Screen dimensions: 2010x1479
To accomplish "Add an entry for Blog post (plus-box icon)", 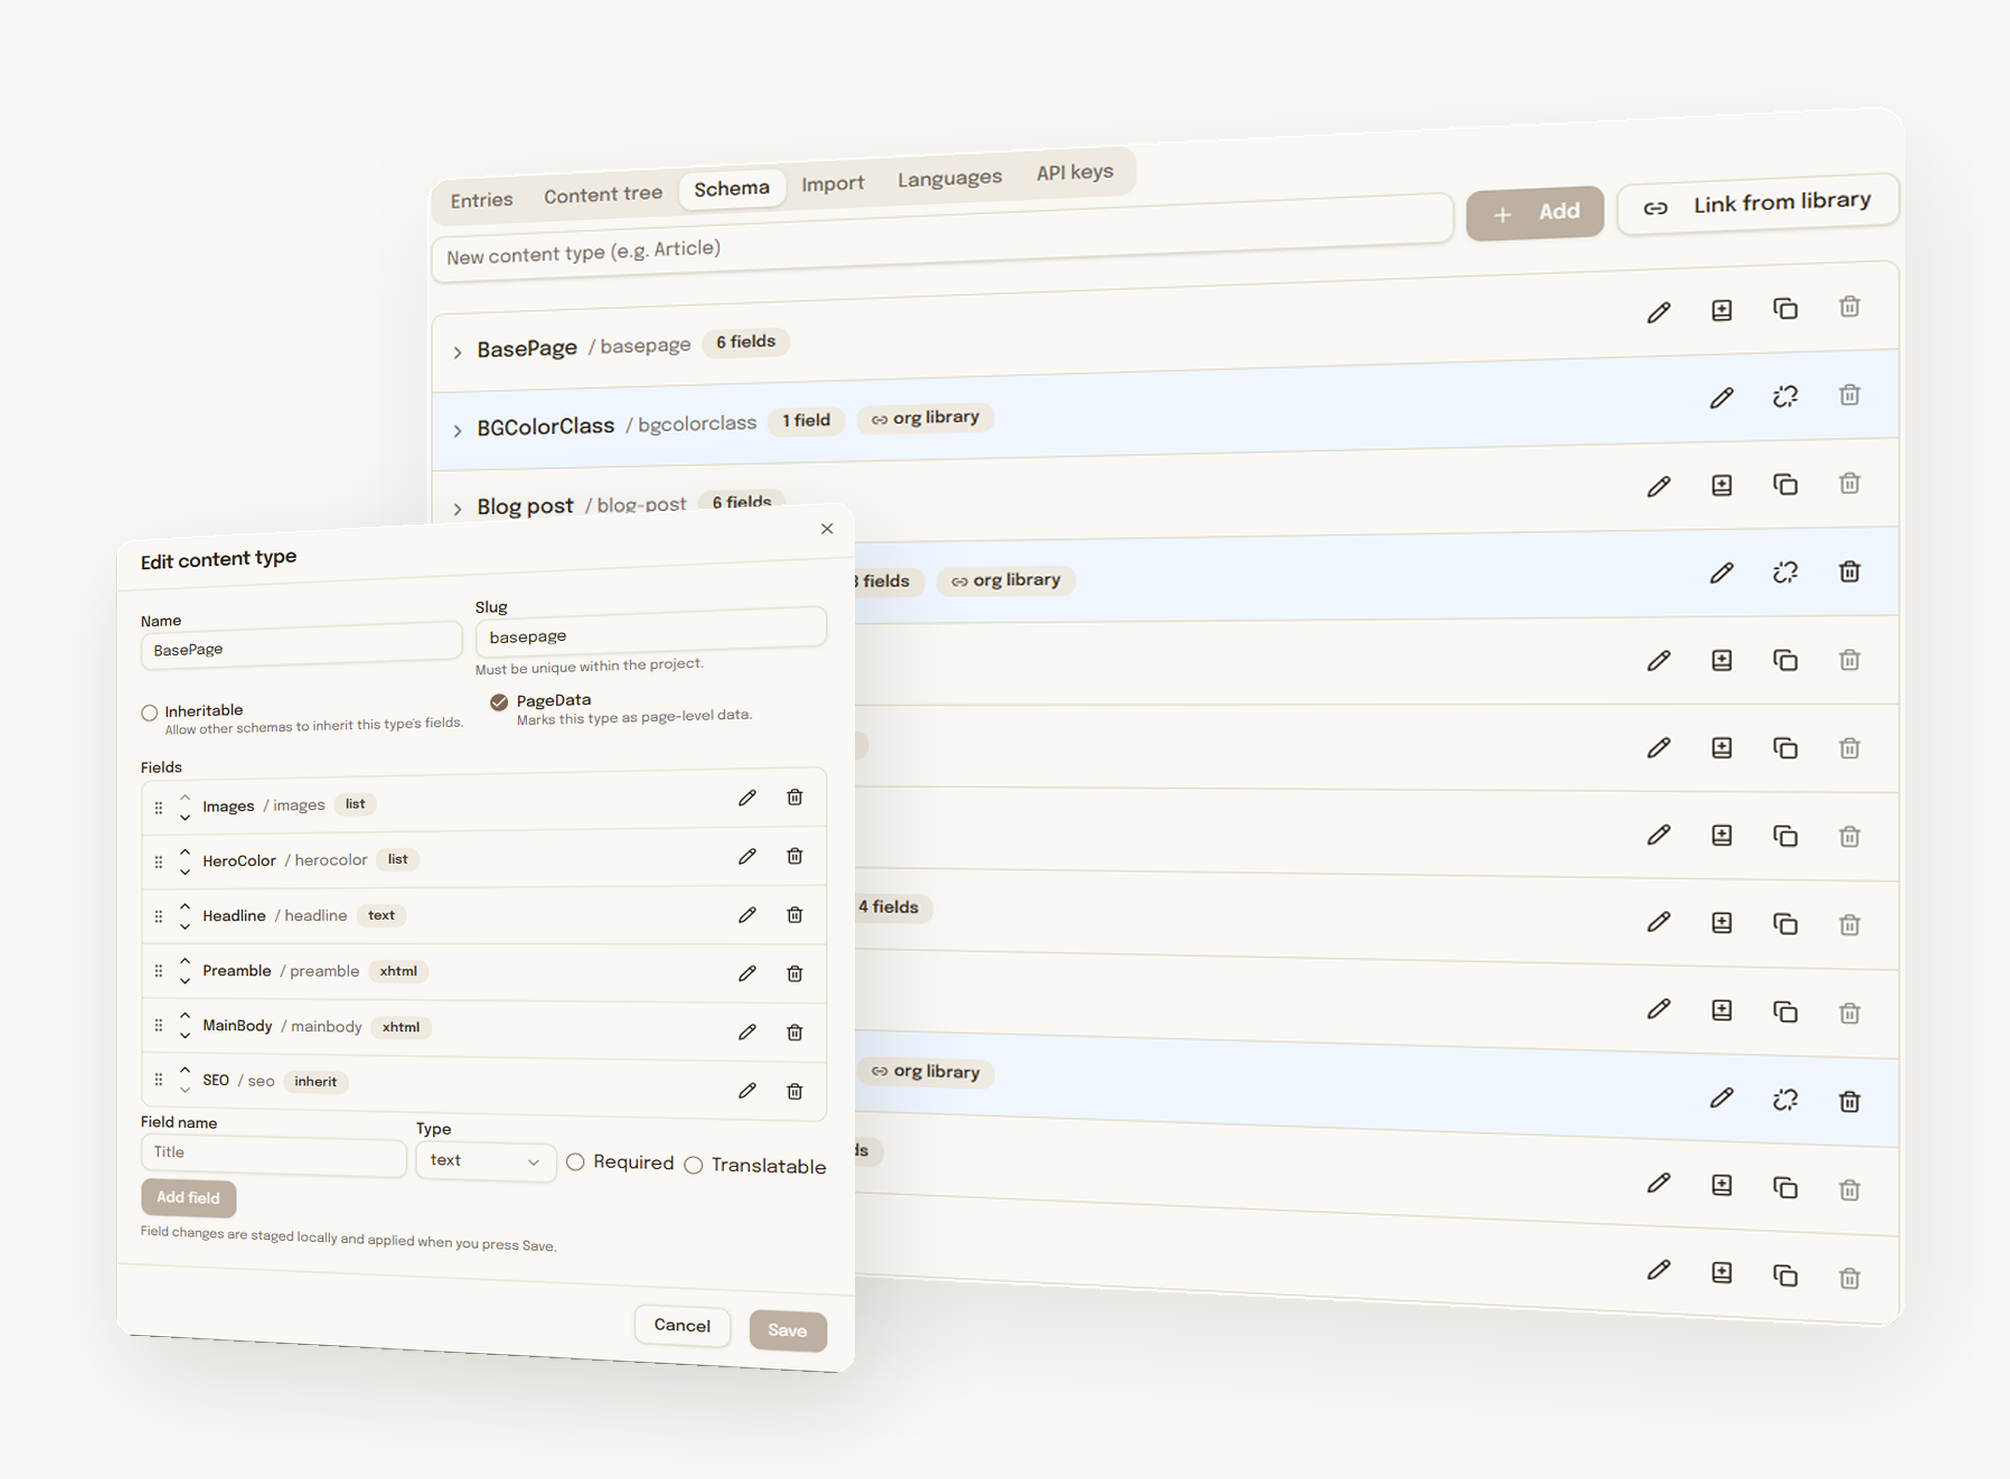I will tap(1721, 485).
